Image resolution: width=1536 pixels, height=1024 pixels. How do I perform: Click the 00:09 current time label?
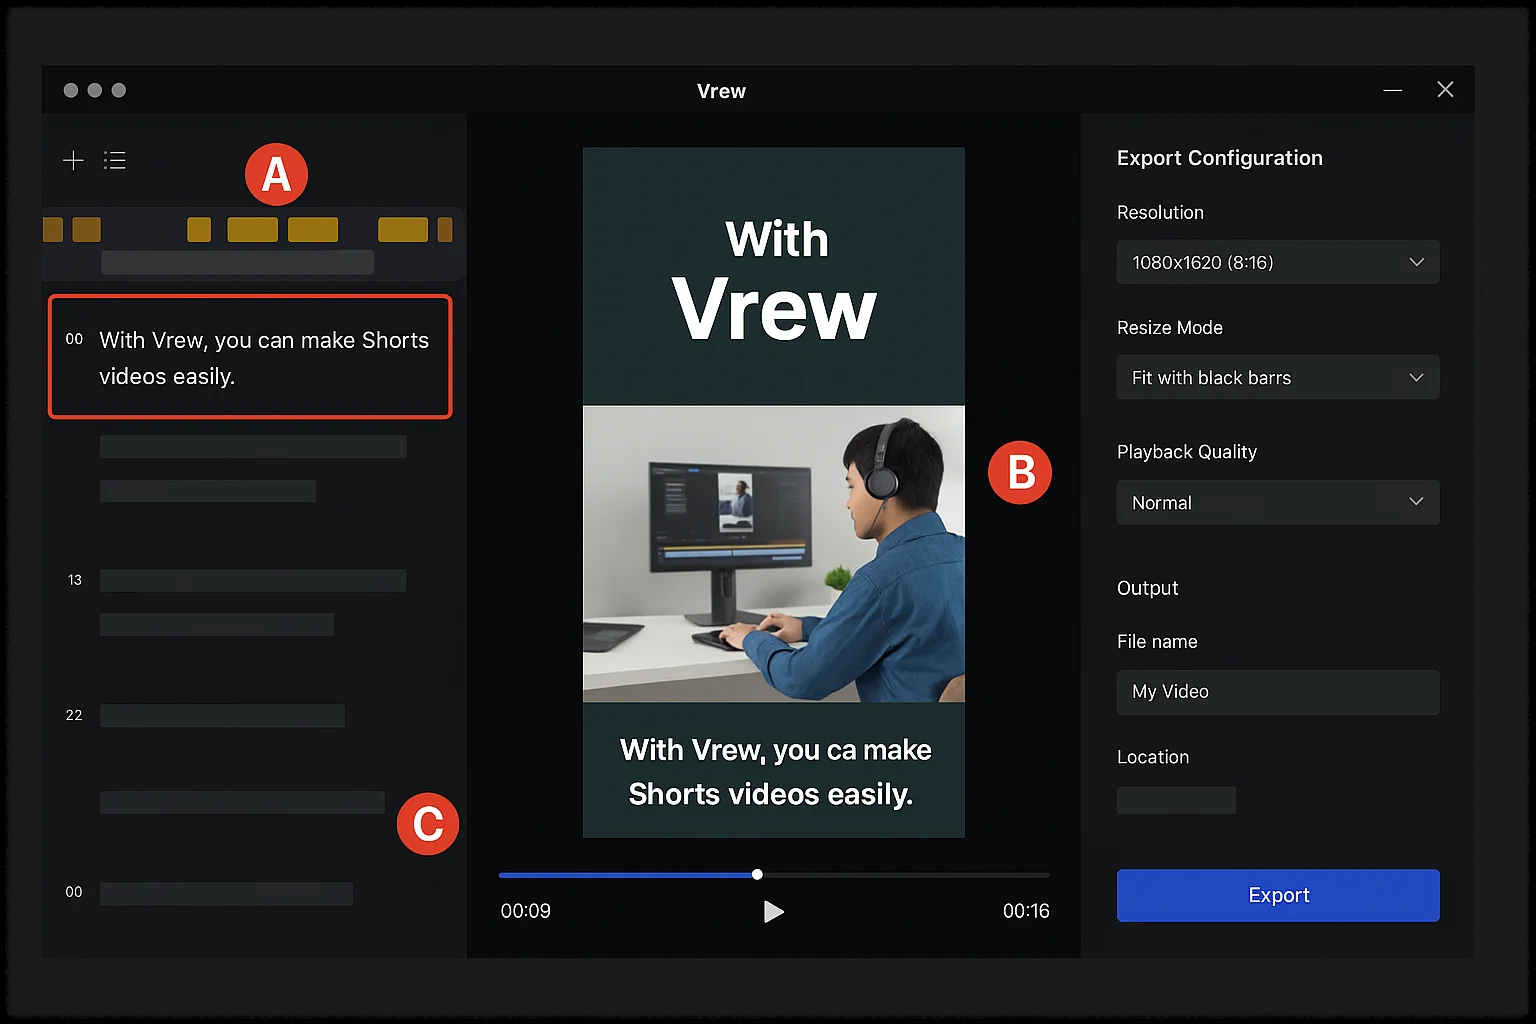point(526,911)
